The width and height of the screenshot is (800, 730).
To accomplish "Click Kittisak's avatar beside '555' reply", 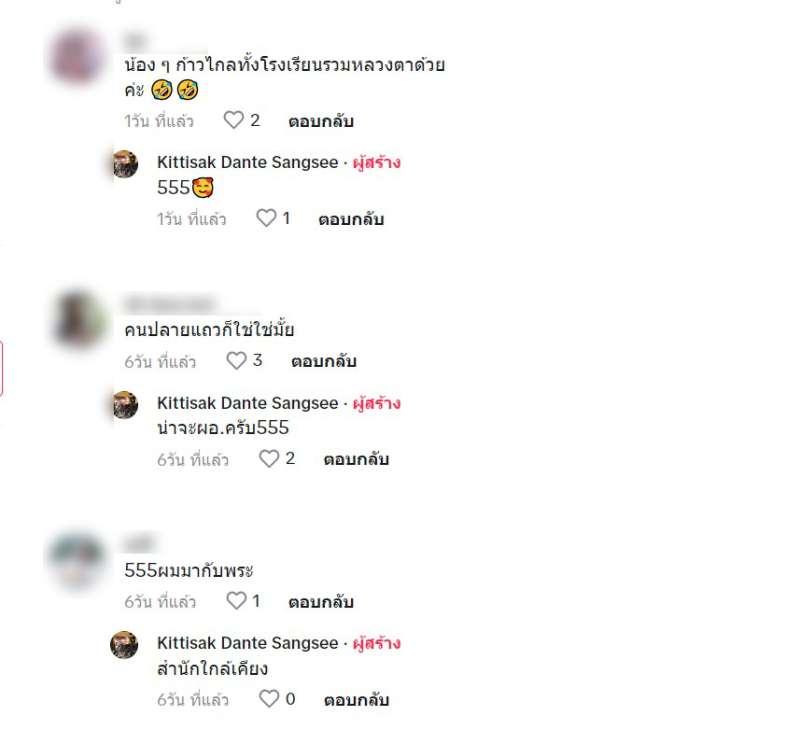I will point(125,164).
